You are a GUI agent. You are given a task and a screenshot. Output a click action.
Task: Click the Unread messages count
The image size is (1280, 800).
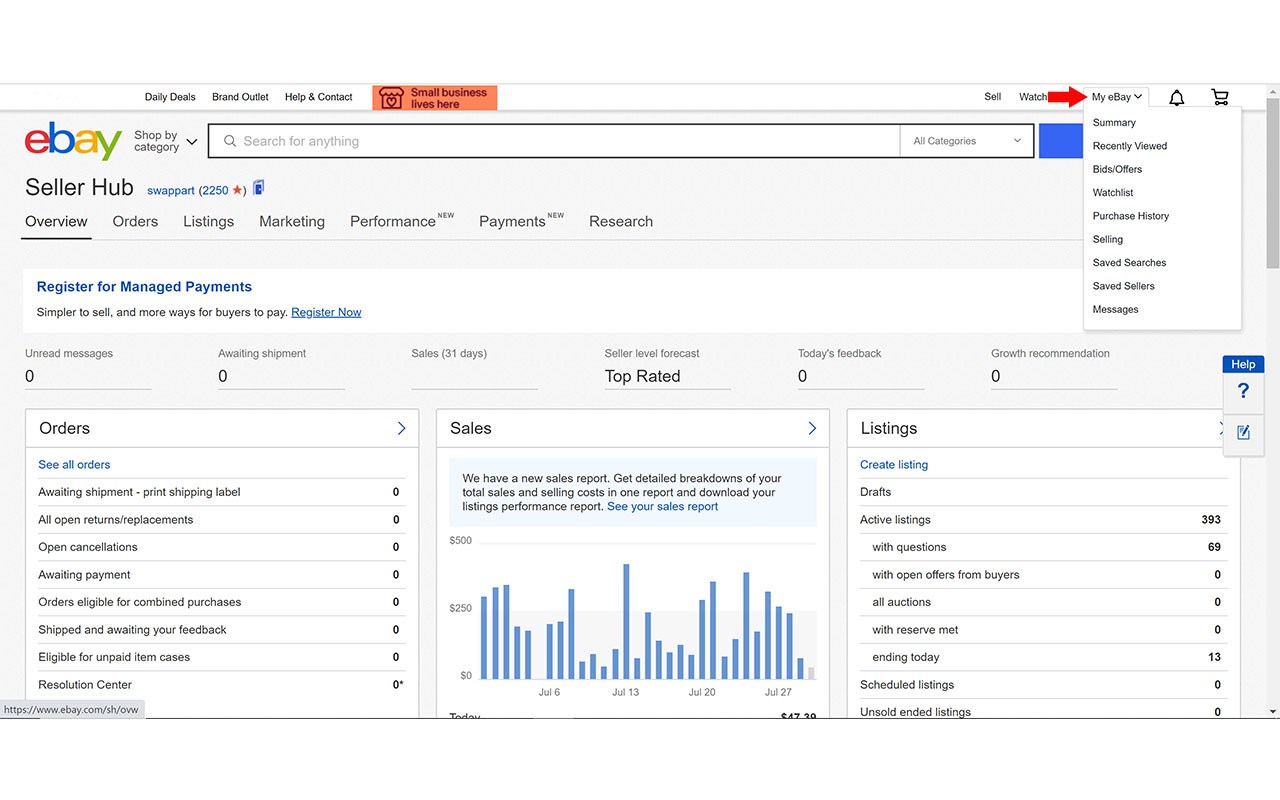point(30,376)
